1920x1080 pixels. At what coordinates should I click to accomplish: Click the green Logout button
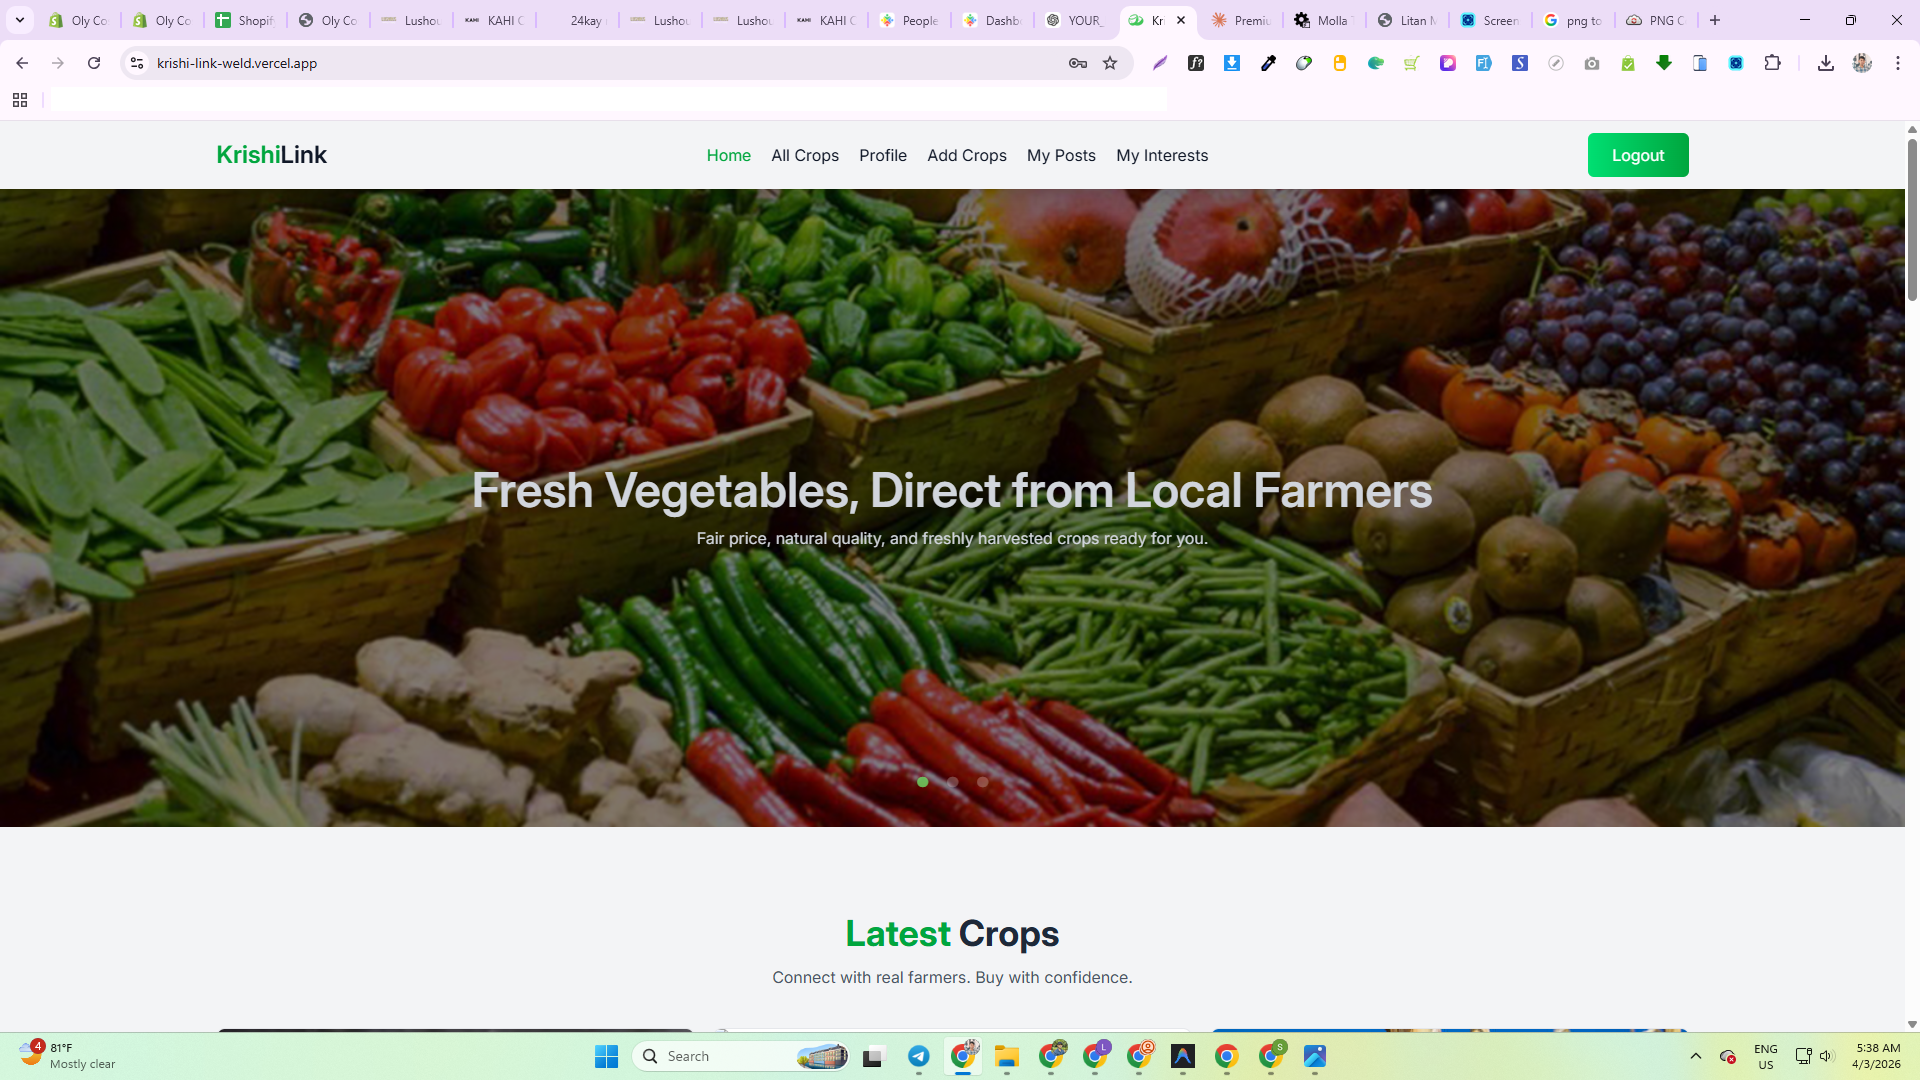coord(1637,155)
